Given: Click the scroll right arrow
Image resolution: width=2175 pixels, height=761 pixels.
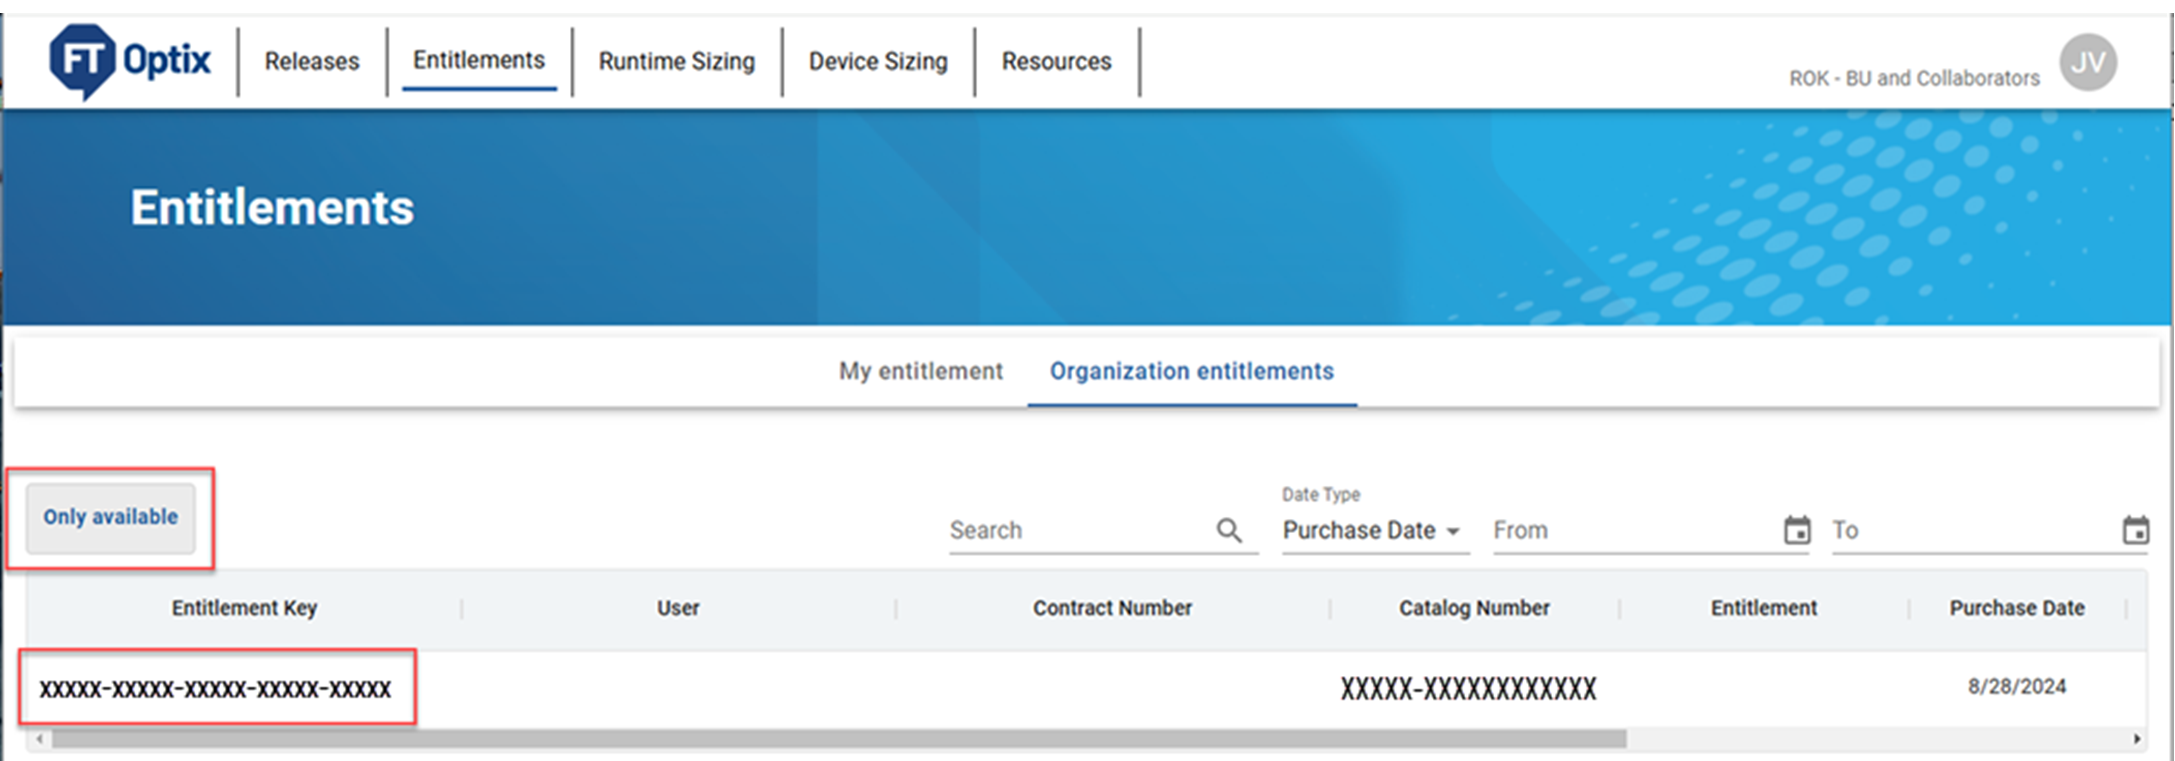Looking at the screenshot, I should tap(2136, 739).
